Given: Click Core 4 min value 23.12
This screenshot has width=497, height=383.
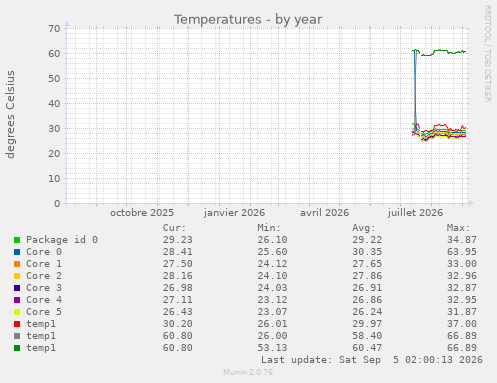Looking at the screenshot, I should (x=272, y=300).
